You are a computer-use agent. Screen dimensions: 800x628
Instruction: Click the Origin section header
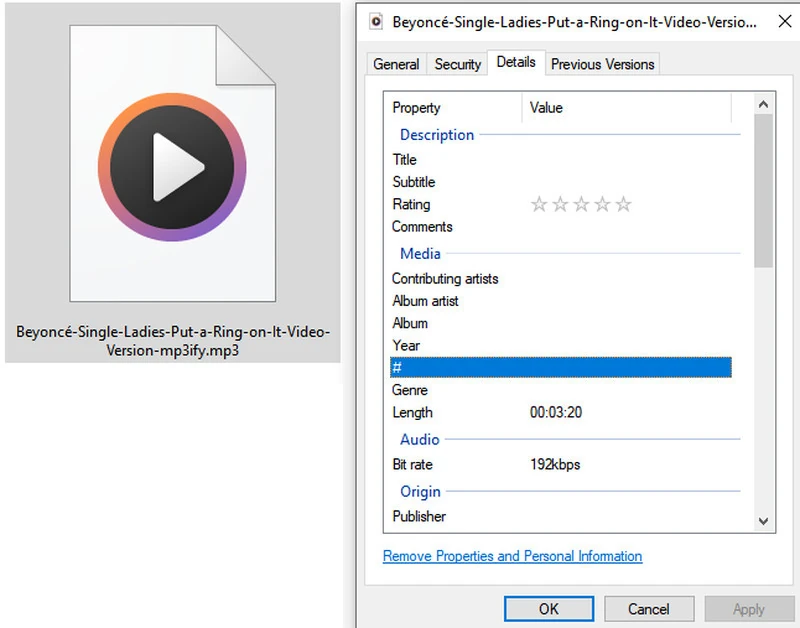[x=420, y=491]
